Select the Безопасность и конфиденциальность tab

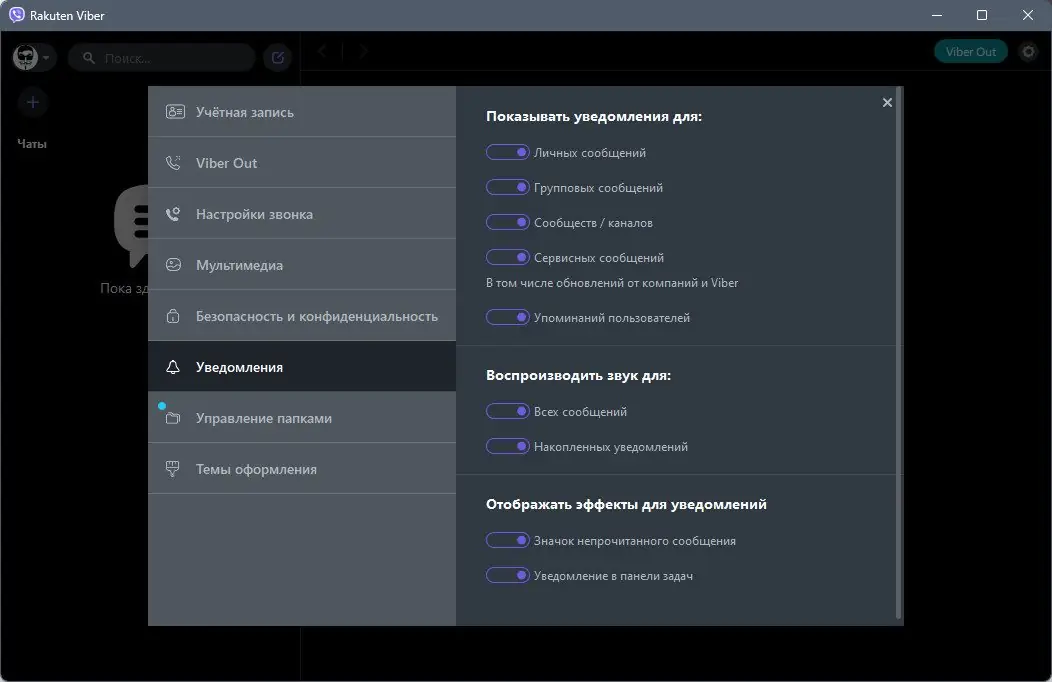click(x=301, y=316)
